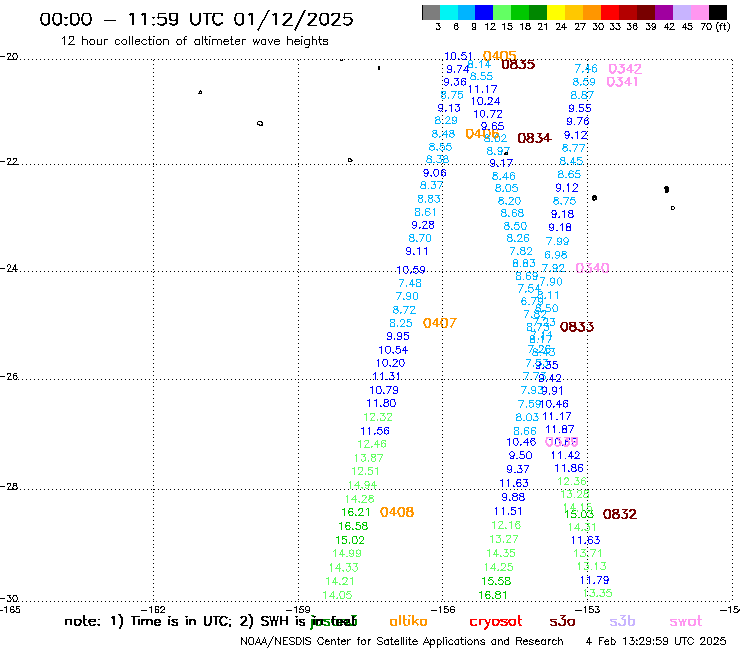Screen dimensions: 740x650
Task: Click the purple swatch in the color scale
Action: 664,12
